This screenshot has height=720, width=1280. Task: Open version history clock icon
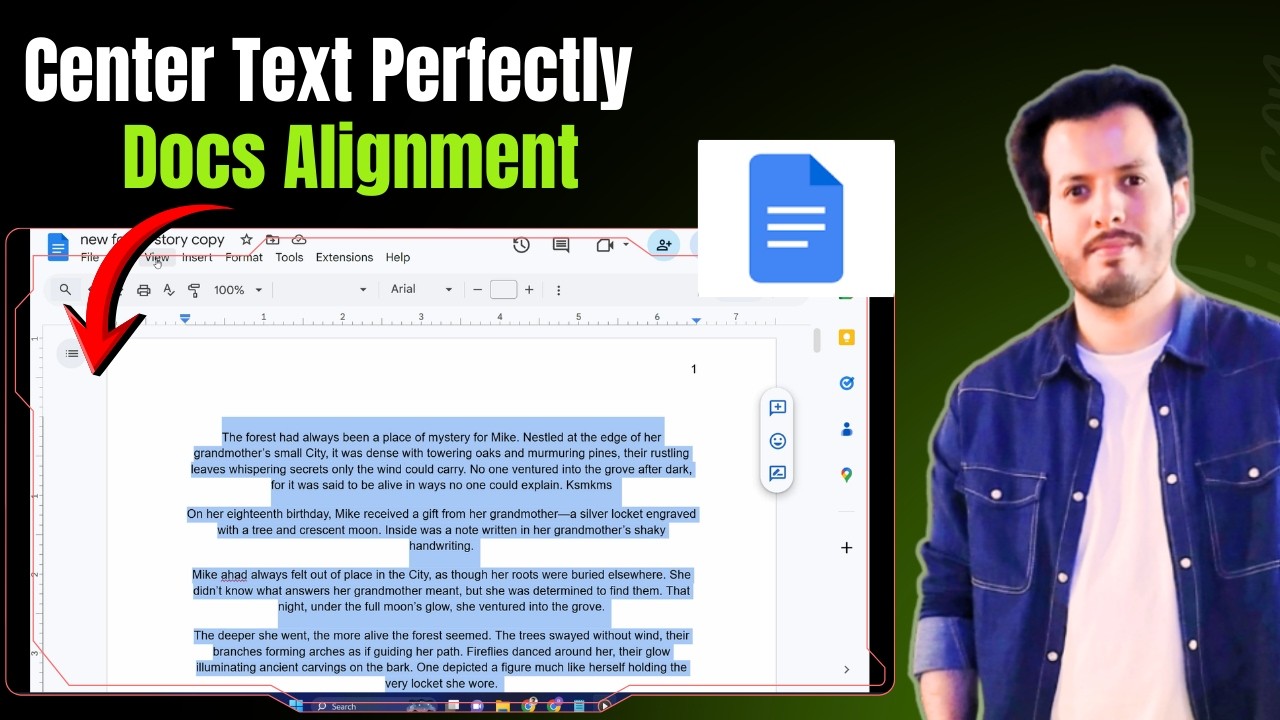521,245
